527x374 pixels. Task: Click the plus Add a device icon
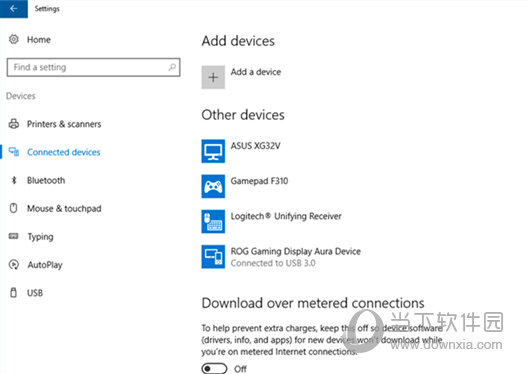click(213, 77)
